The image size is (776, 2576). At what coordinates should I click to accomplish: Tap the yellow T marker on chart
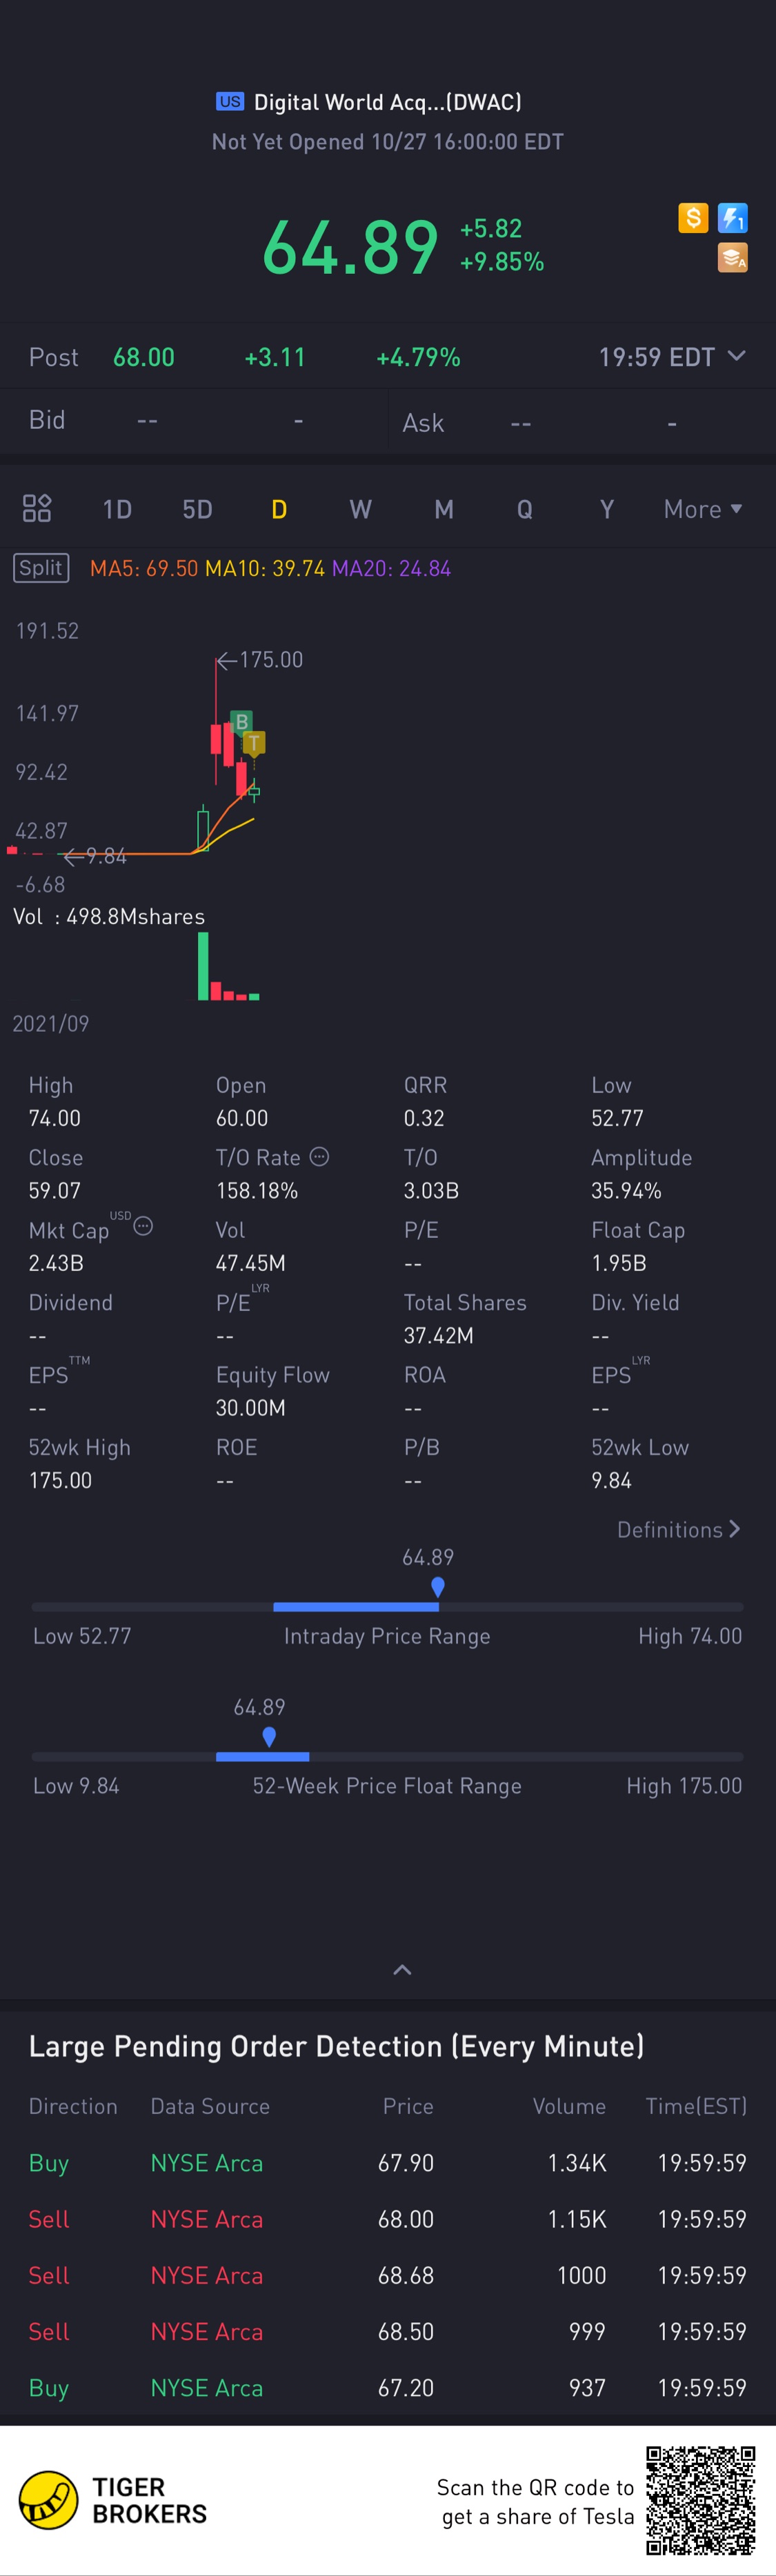tap(254, 743)
